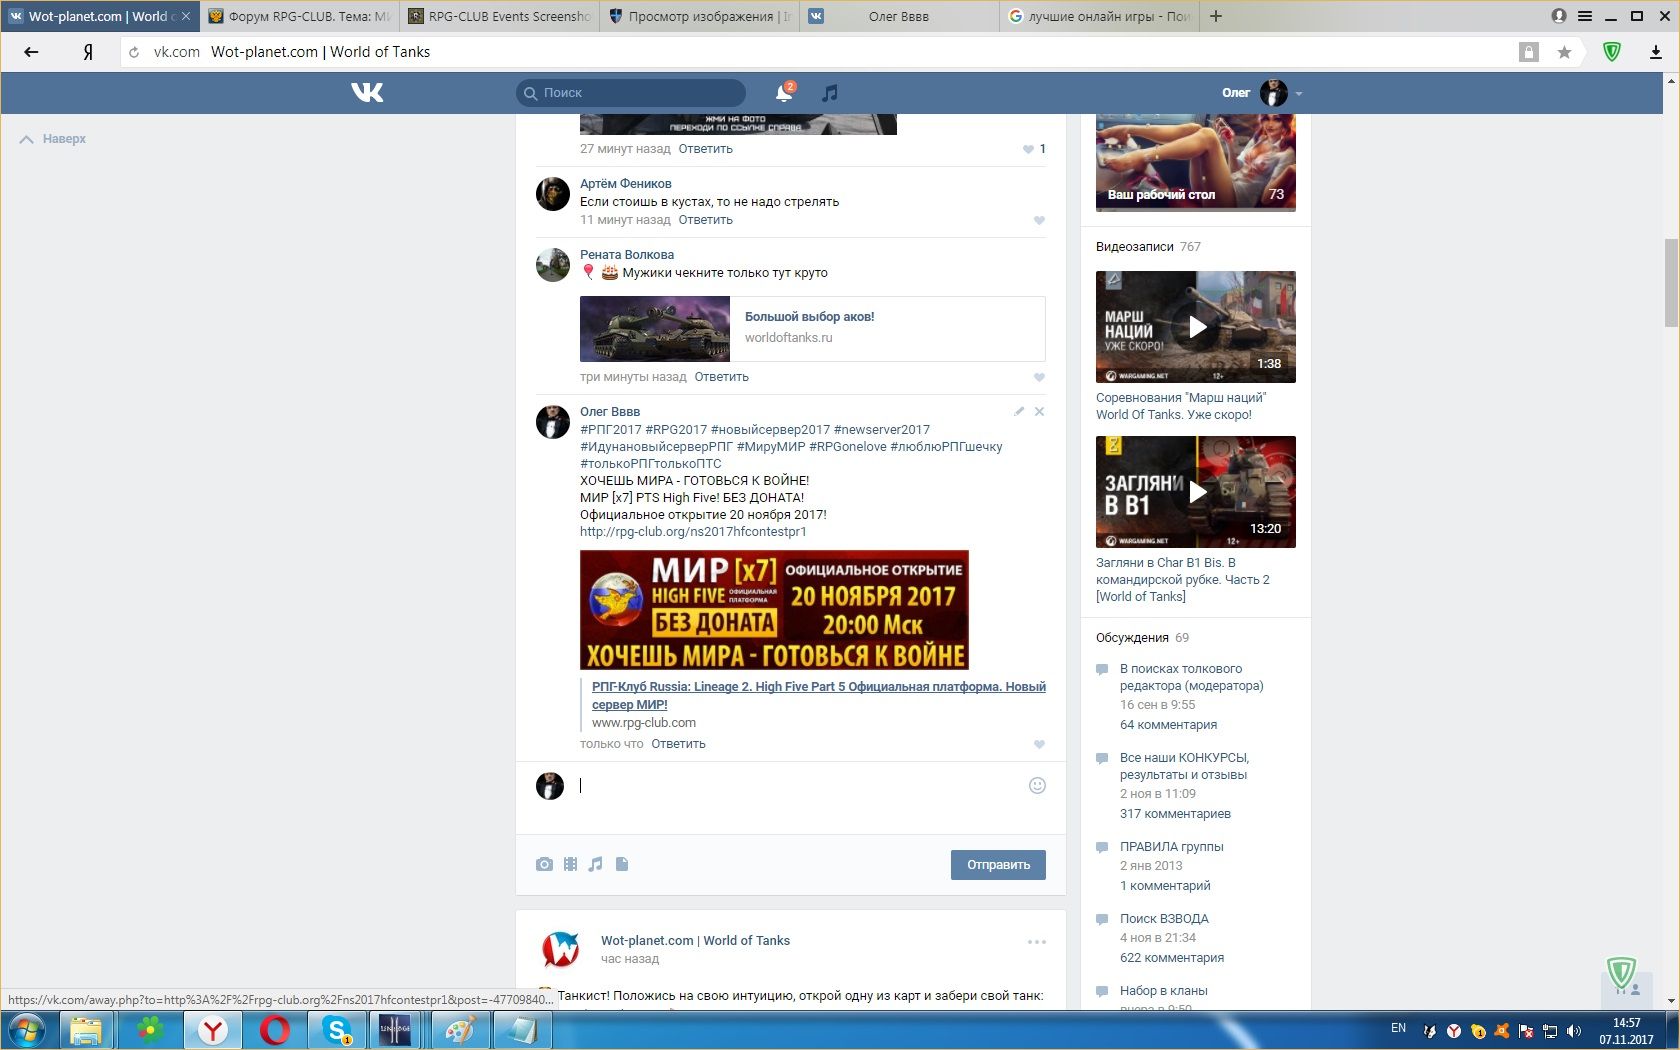The image size is (1680, 1050).
Task: Open downloads arrow icon
Action: click(1656, 52)
